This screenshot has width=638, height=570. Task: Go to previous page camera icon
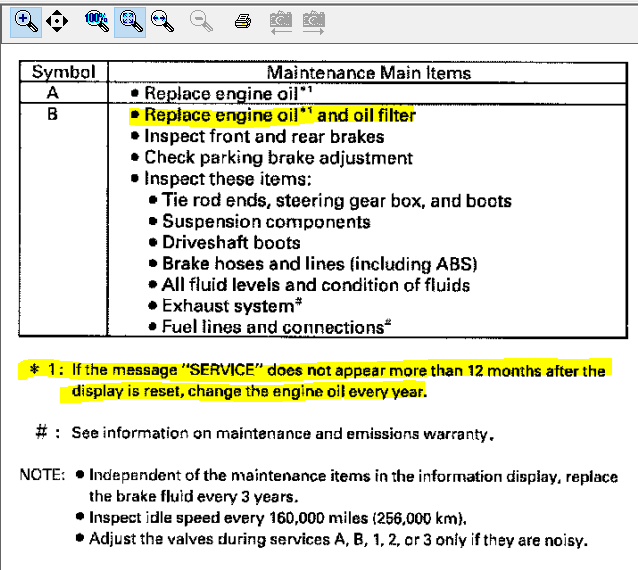tap(281, 23)
